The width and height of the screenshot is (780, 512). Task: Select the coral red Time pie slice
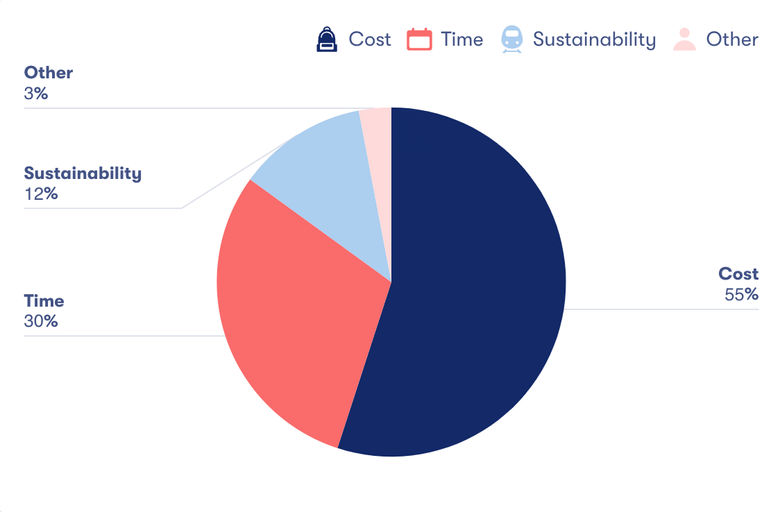pyautogui.click(x=290, y=310)
